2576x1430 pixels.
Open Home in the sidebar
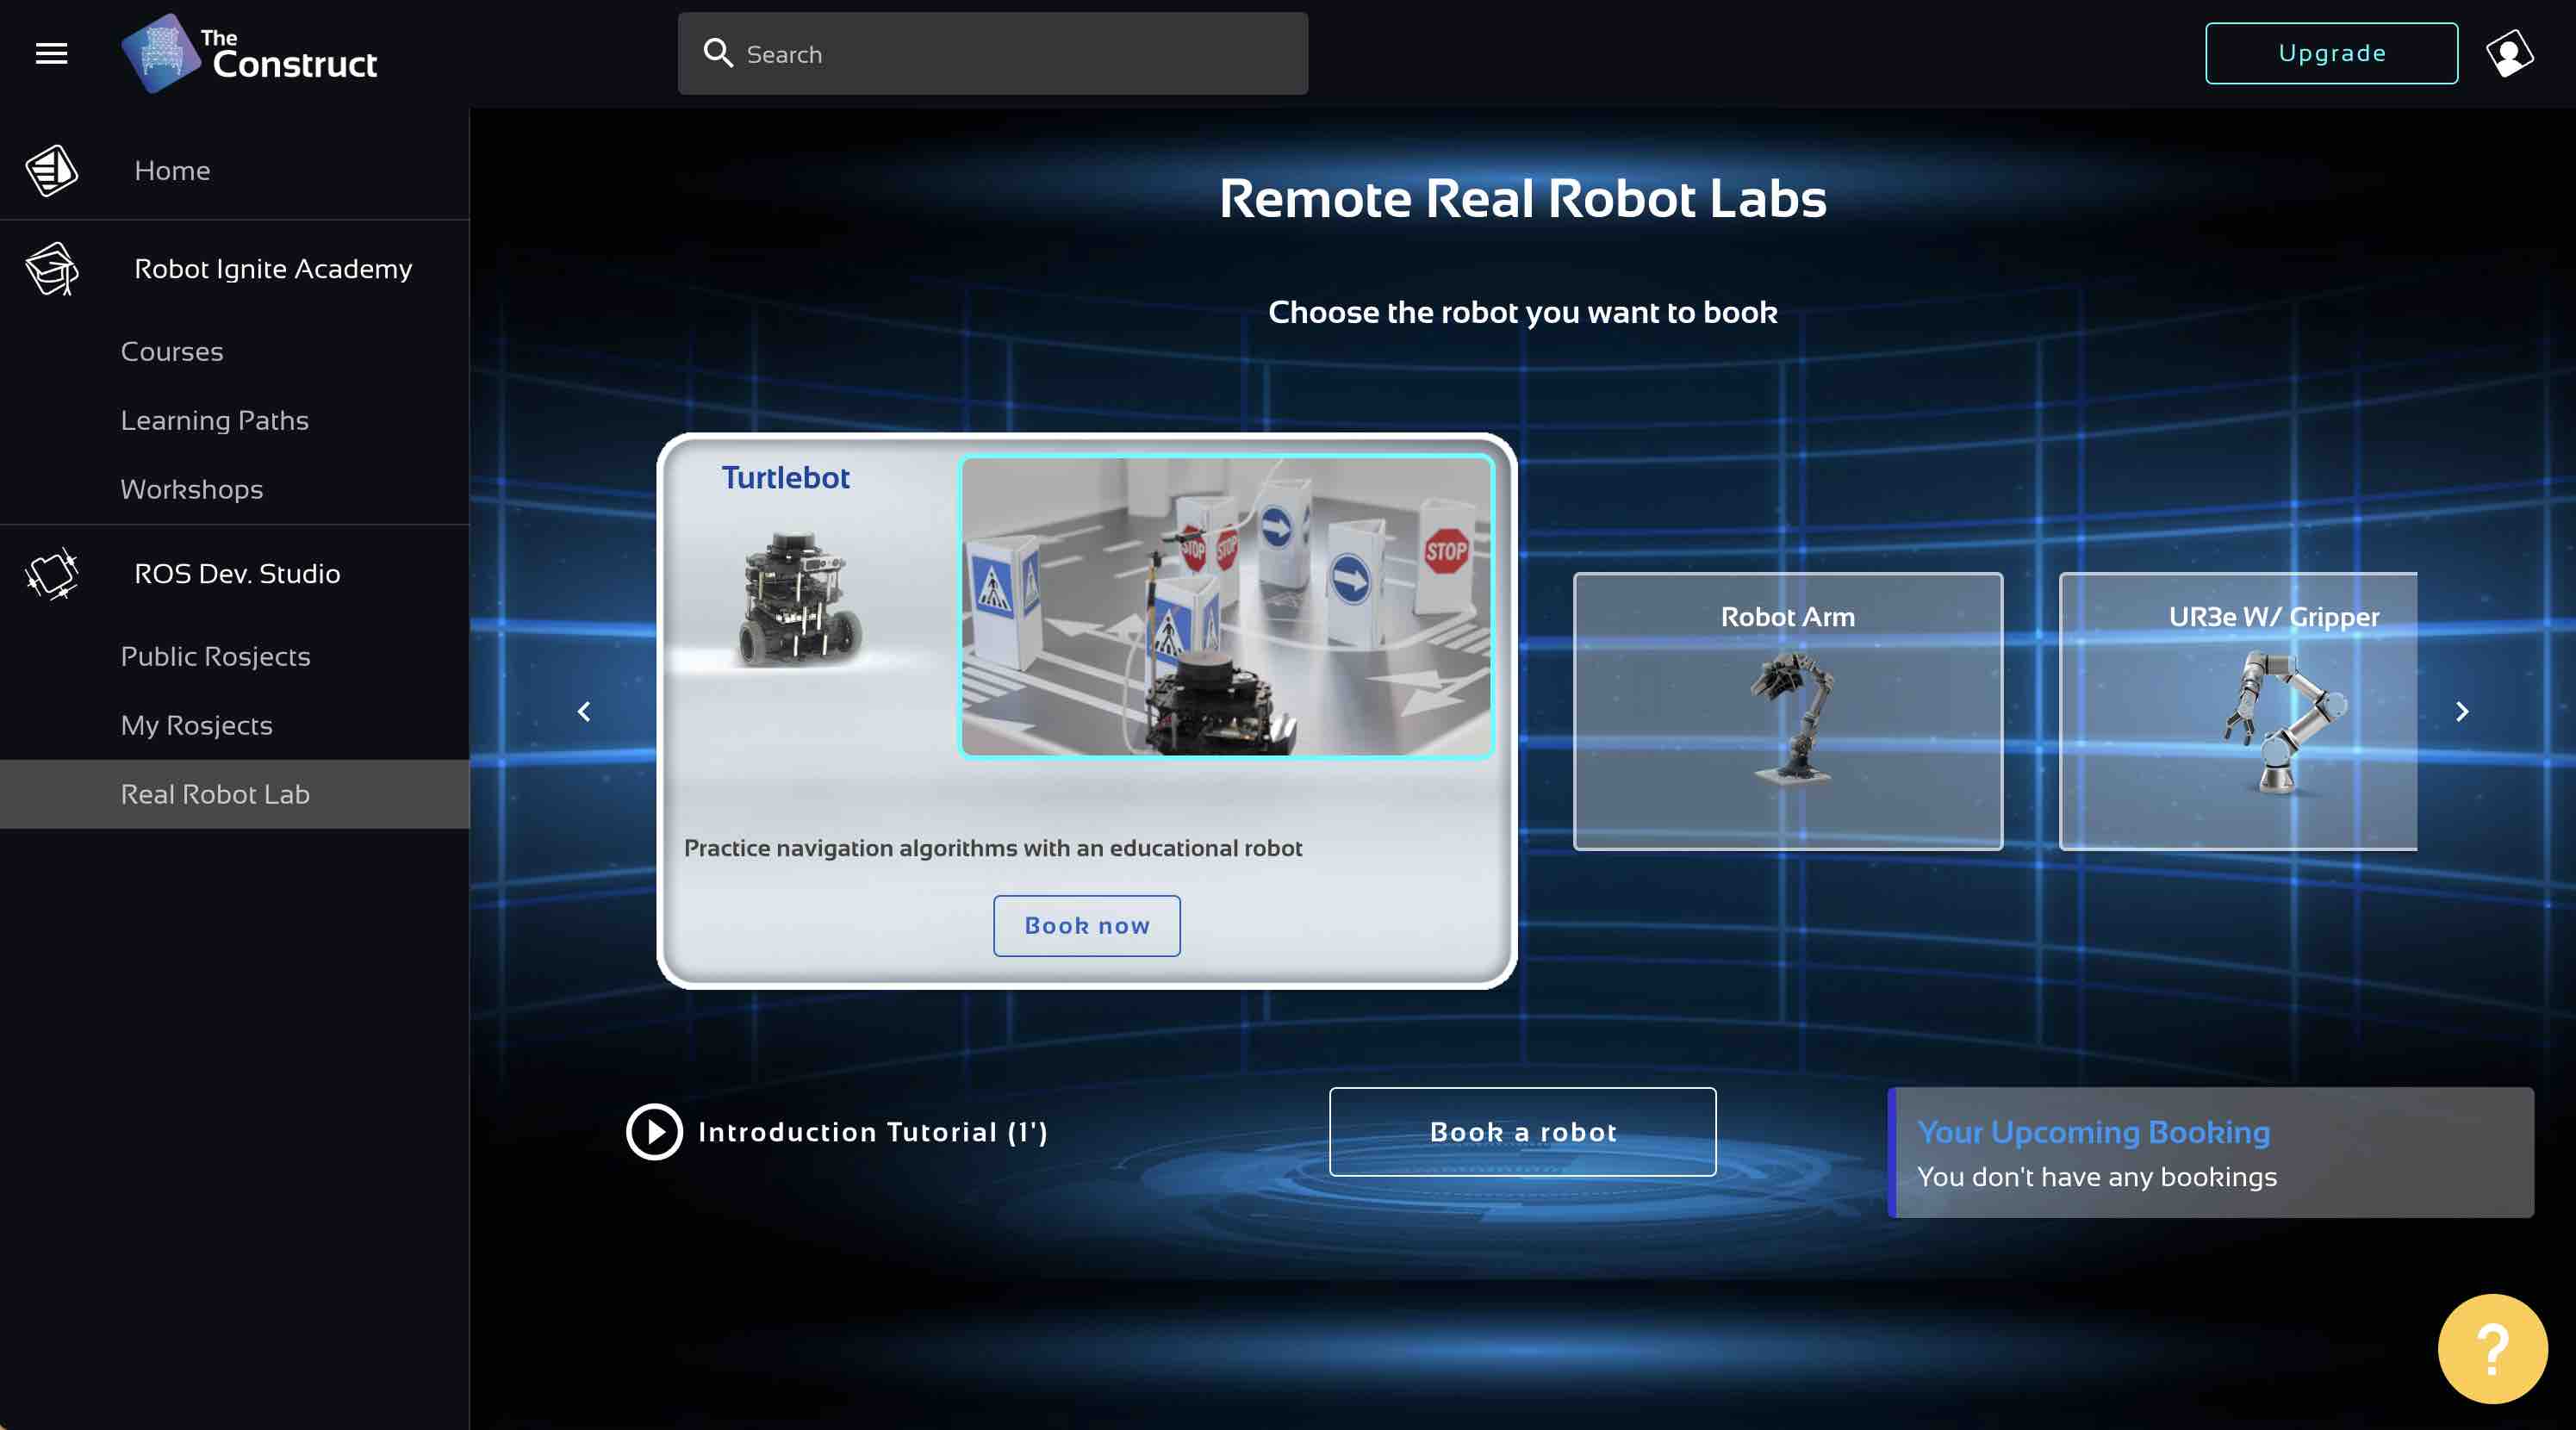173,171
